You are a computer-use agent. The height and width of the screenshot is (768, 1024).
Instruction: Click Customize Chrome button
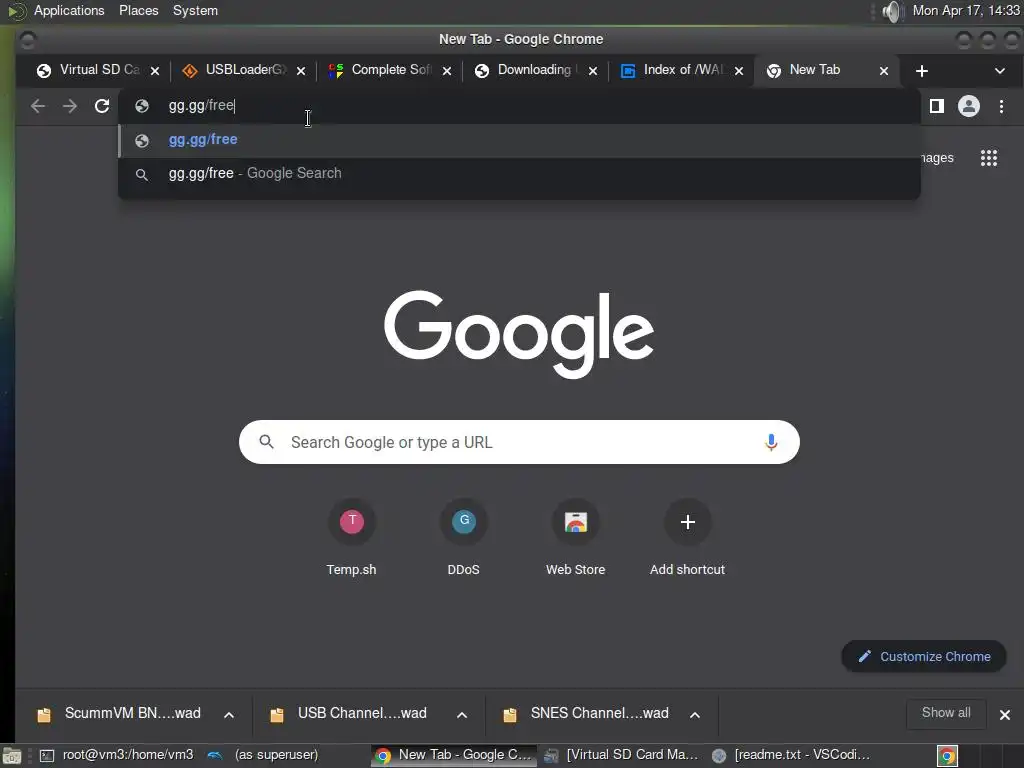tap(923, 656)
